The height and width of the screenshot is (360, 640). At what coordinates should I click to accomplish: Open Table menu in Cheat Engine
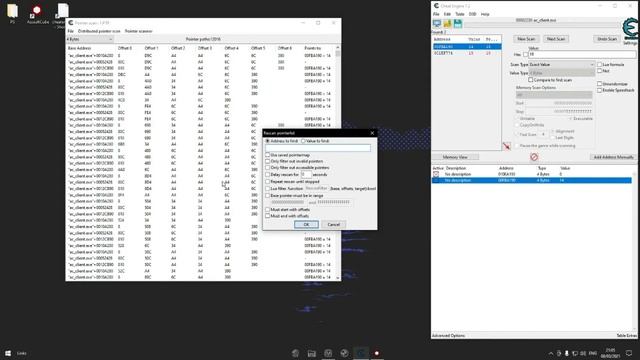[x=460, y=14]
